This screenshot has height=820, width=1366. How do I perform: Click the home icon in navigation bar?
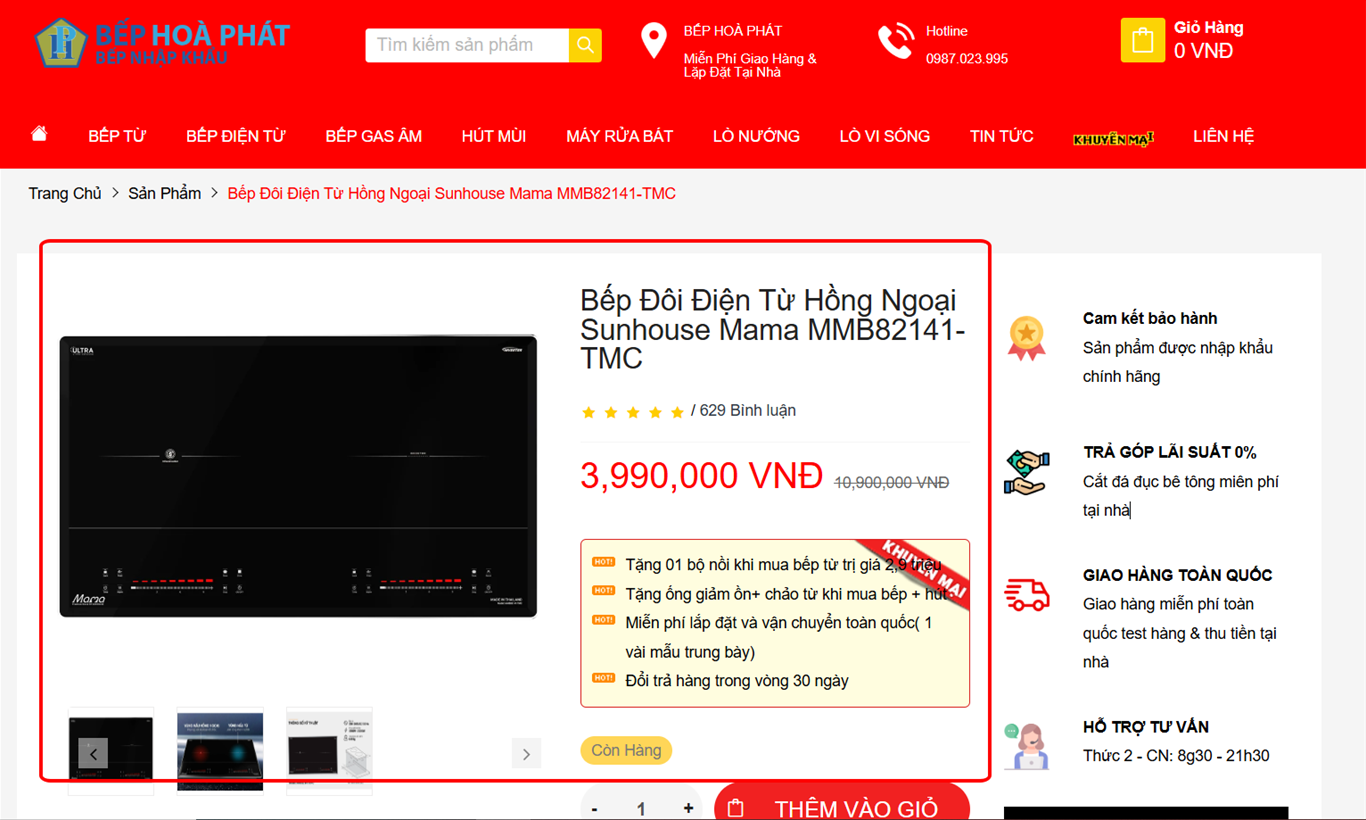pyautogui.click(x=39, y=134)
